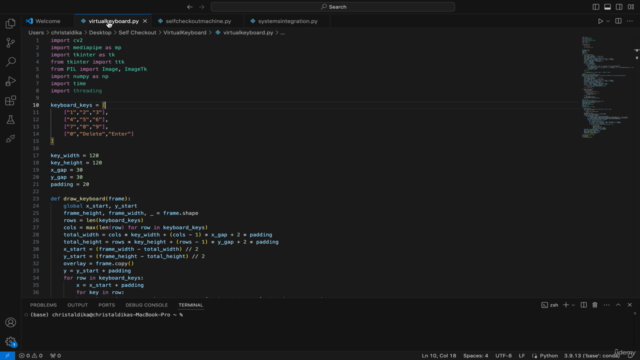Open the PORTS panel tab
Viewport: 640px width, 360px height.
coord(107,305)
